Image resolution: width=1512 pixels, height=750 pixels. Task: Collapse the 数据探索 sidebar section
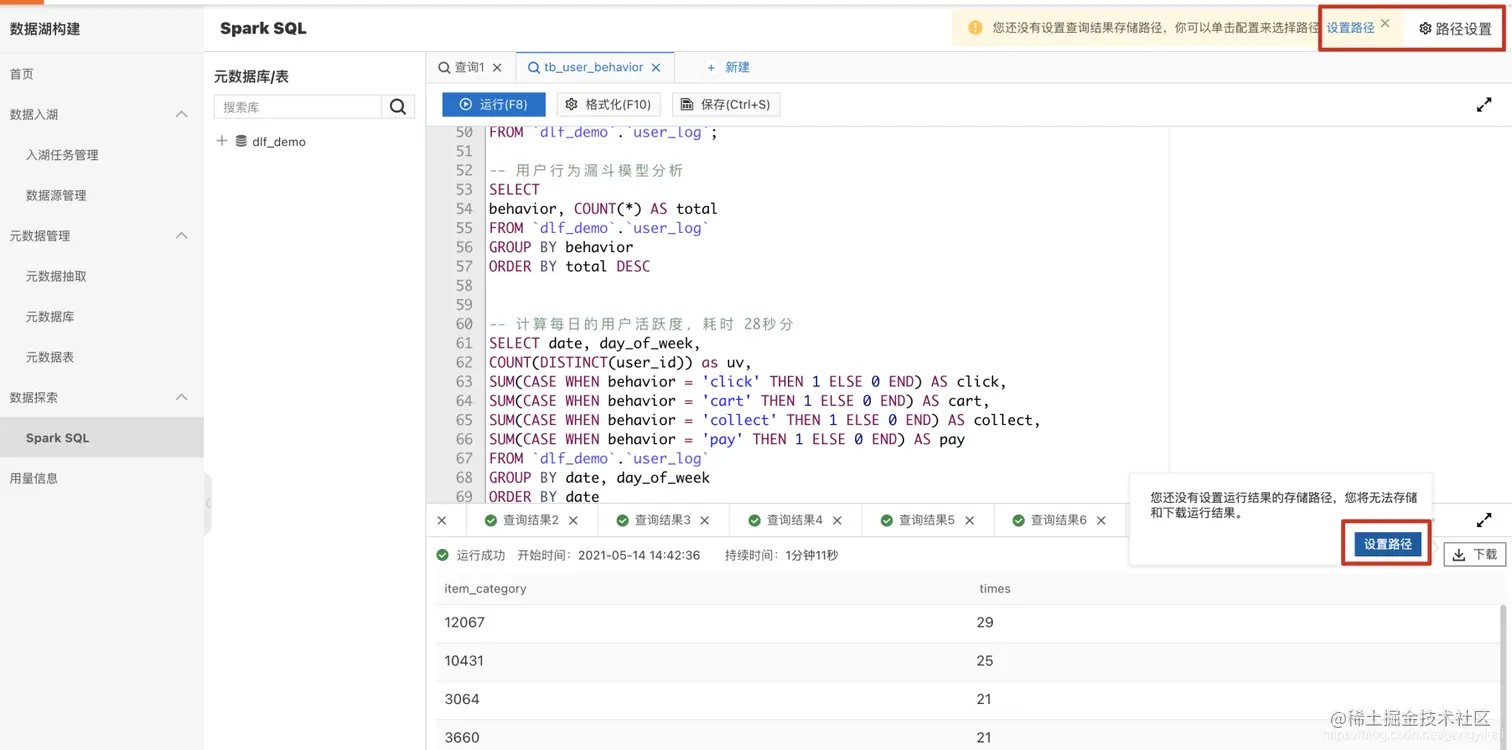pos(182,397)
